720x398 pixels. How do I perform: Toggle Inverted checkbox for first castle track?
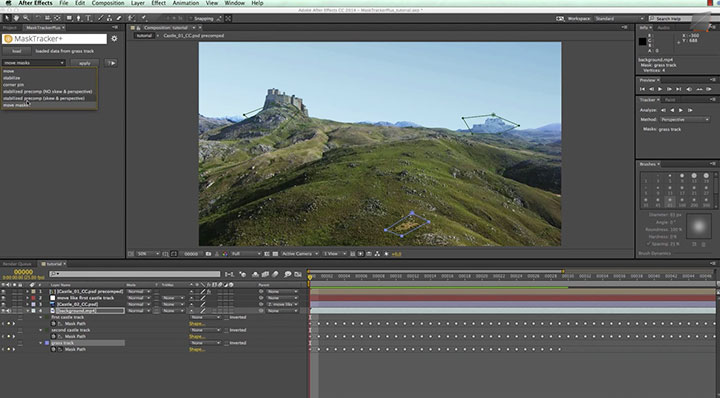[x=227, y=317]
